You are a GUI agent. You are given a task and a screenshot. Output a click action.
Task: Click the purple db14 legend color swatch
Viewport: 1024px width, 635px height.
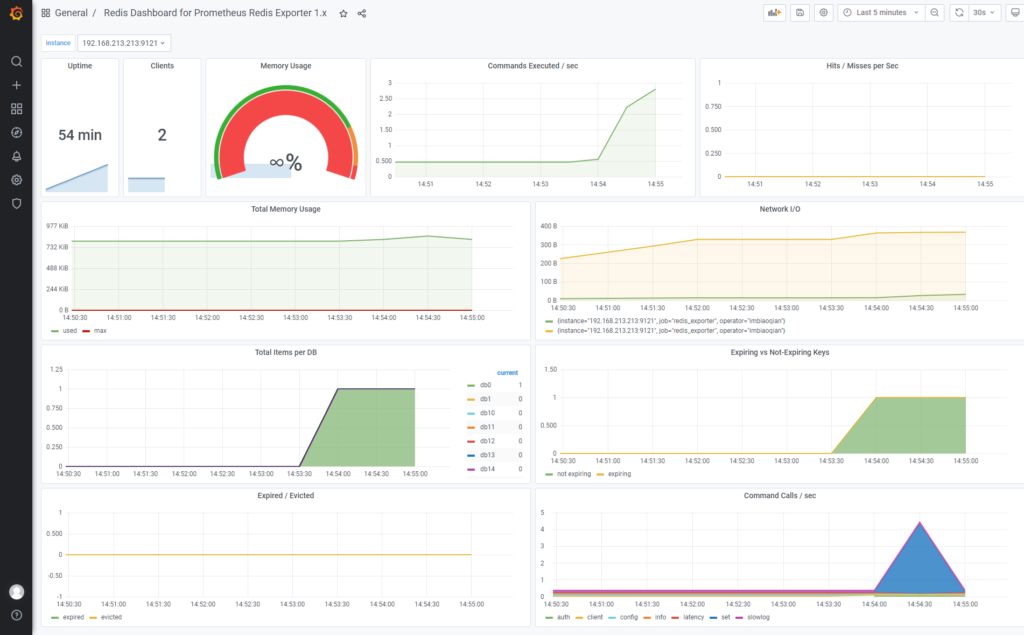pos(471,469)
